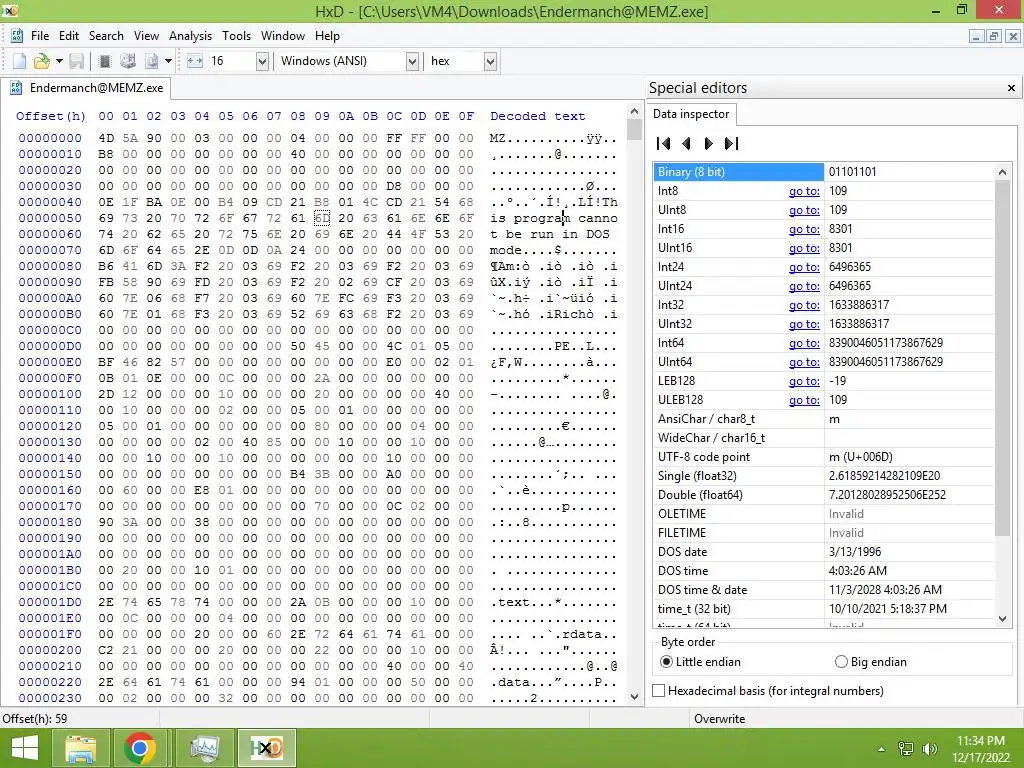Click the binary value 01101101 field
Image resolution: width=1024 pixels, height=768 pixels.
(909, 172)
